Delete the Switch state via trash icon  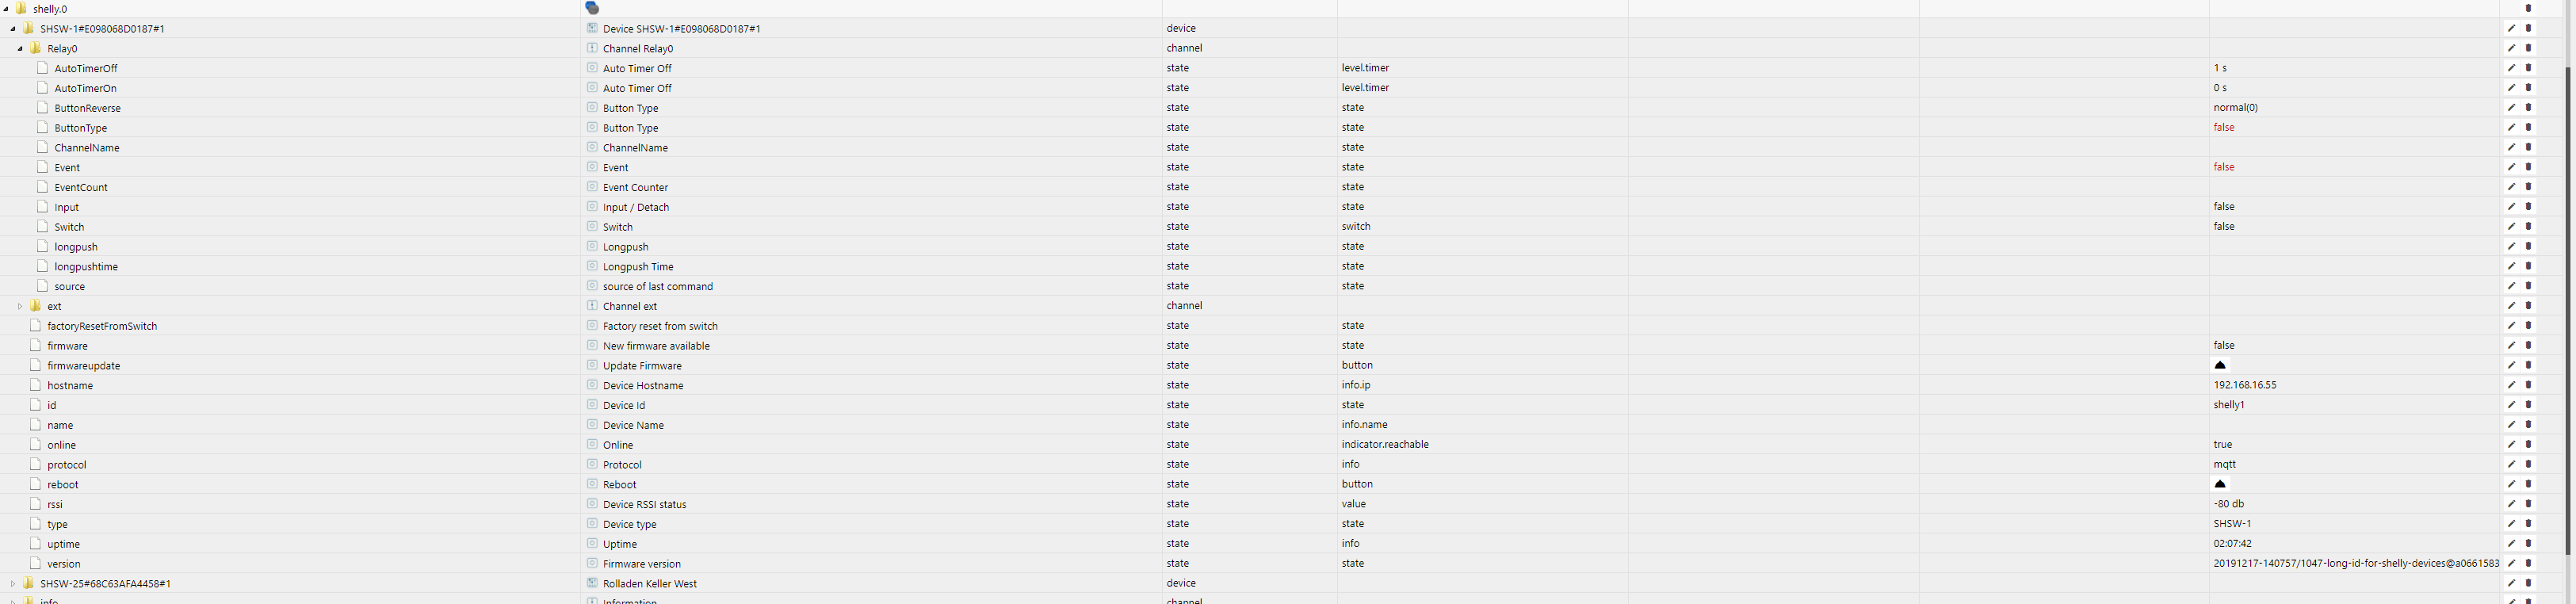pyautogui.click(x=2529, y=227)
